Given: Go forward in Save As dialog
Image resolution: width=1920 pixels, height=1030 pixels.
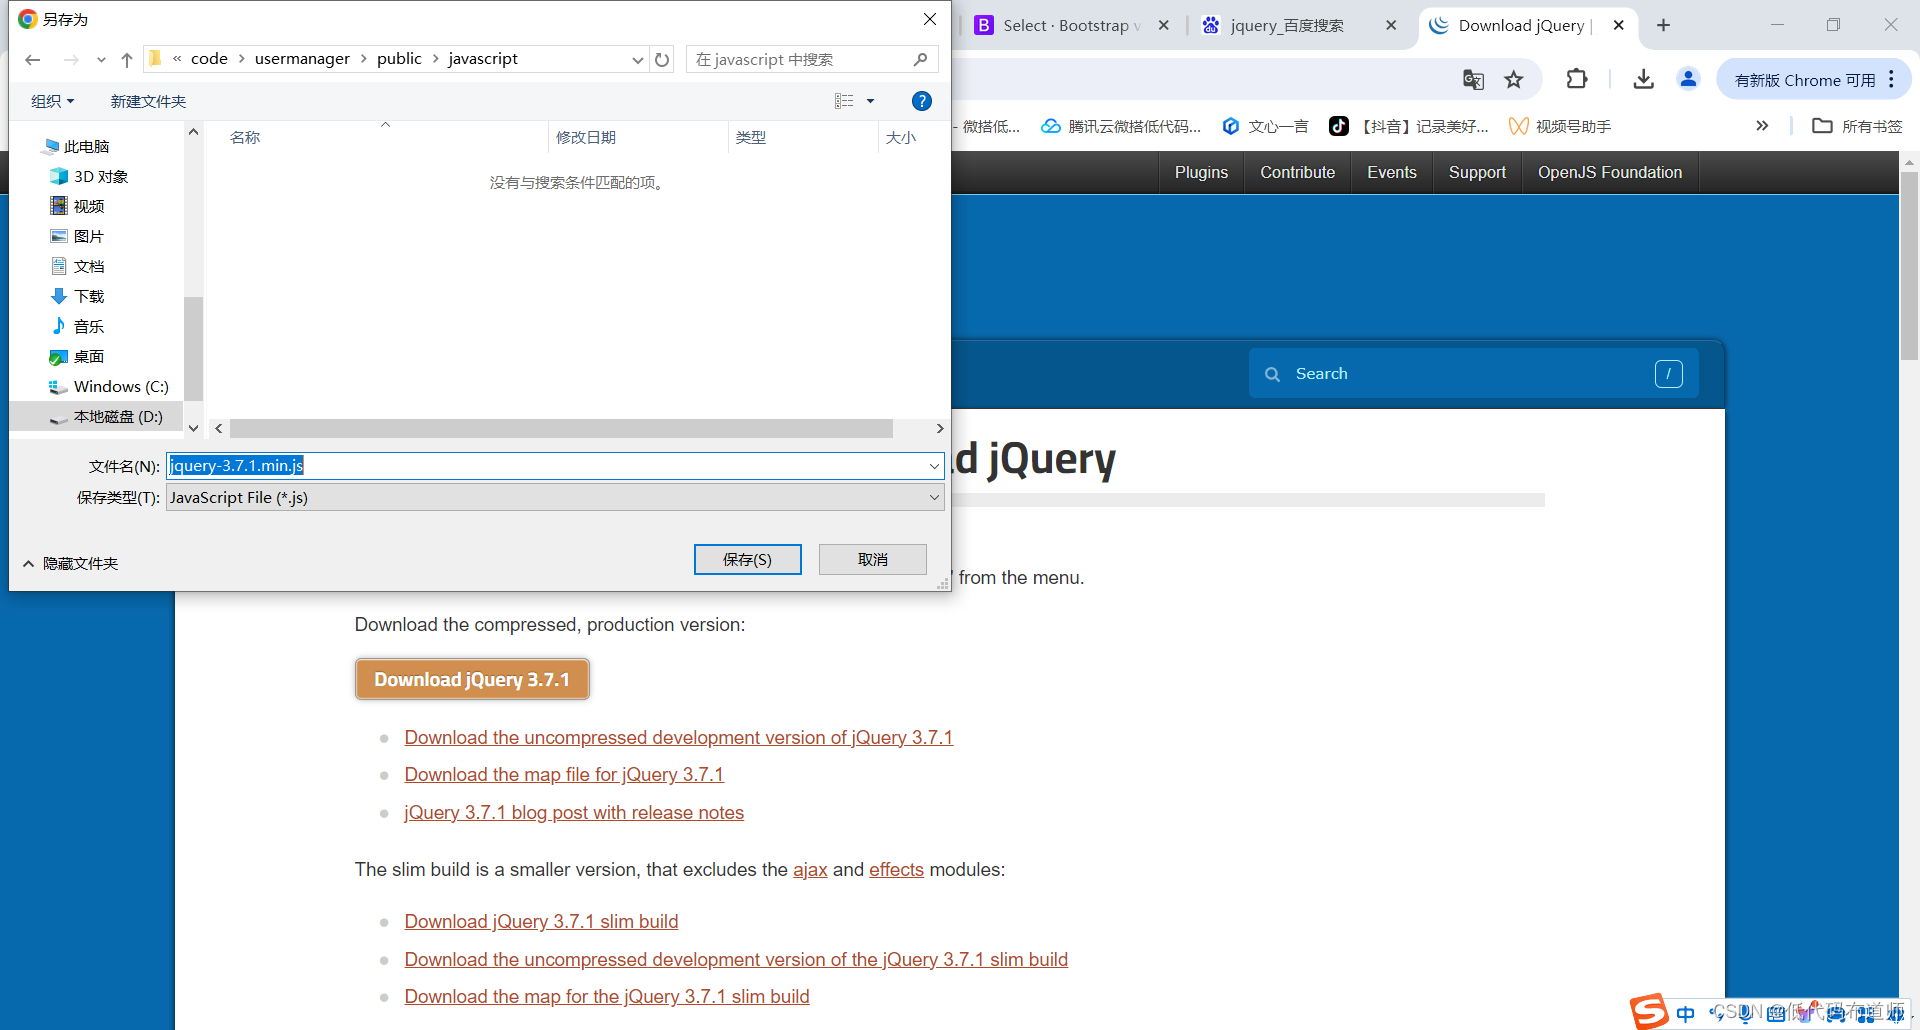Looking at the screenshot, I should pyautogui.click(x=71, y=60).
